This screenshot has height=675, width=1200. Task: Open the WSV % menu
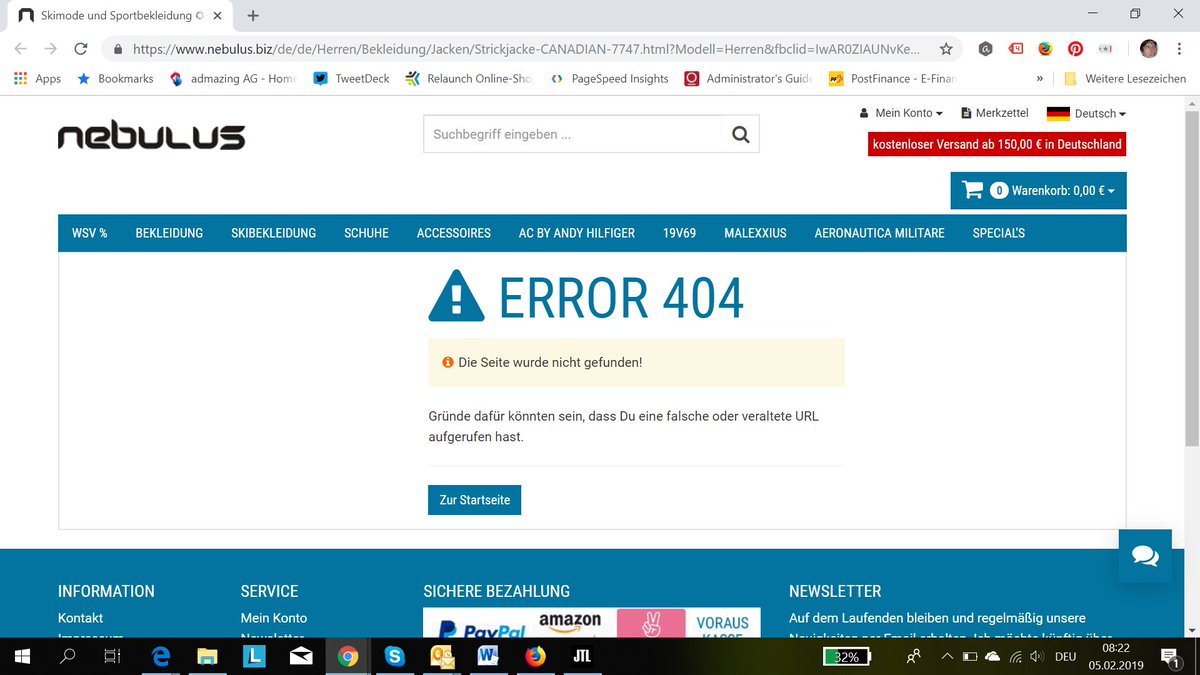tap(90, 233)
